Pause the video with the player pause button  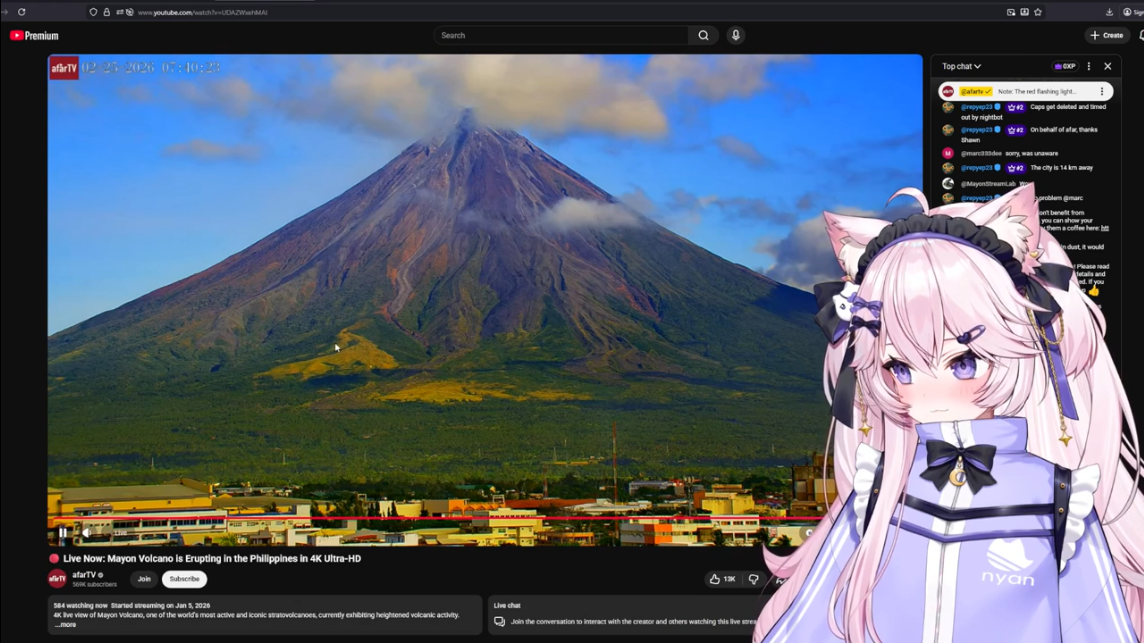pyautogui.click(x=63, y=533)
